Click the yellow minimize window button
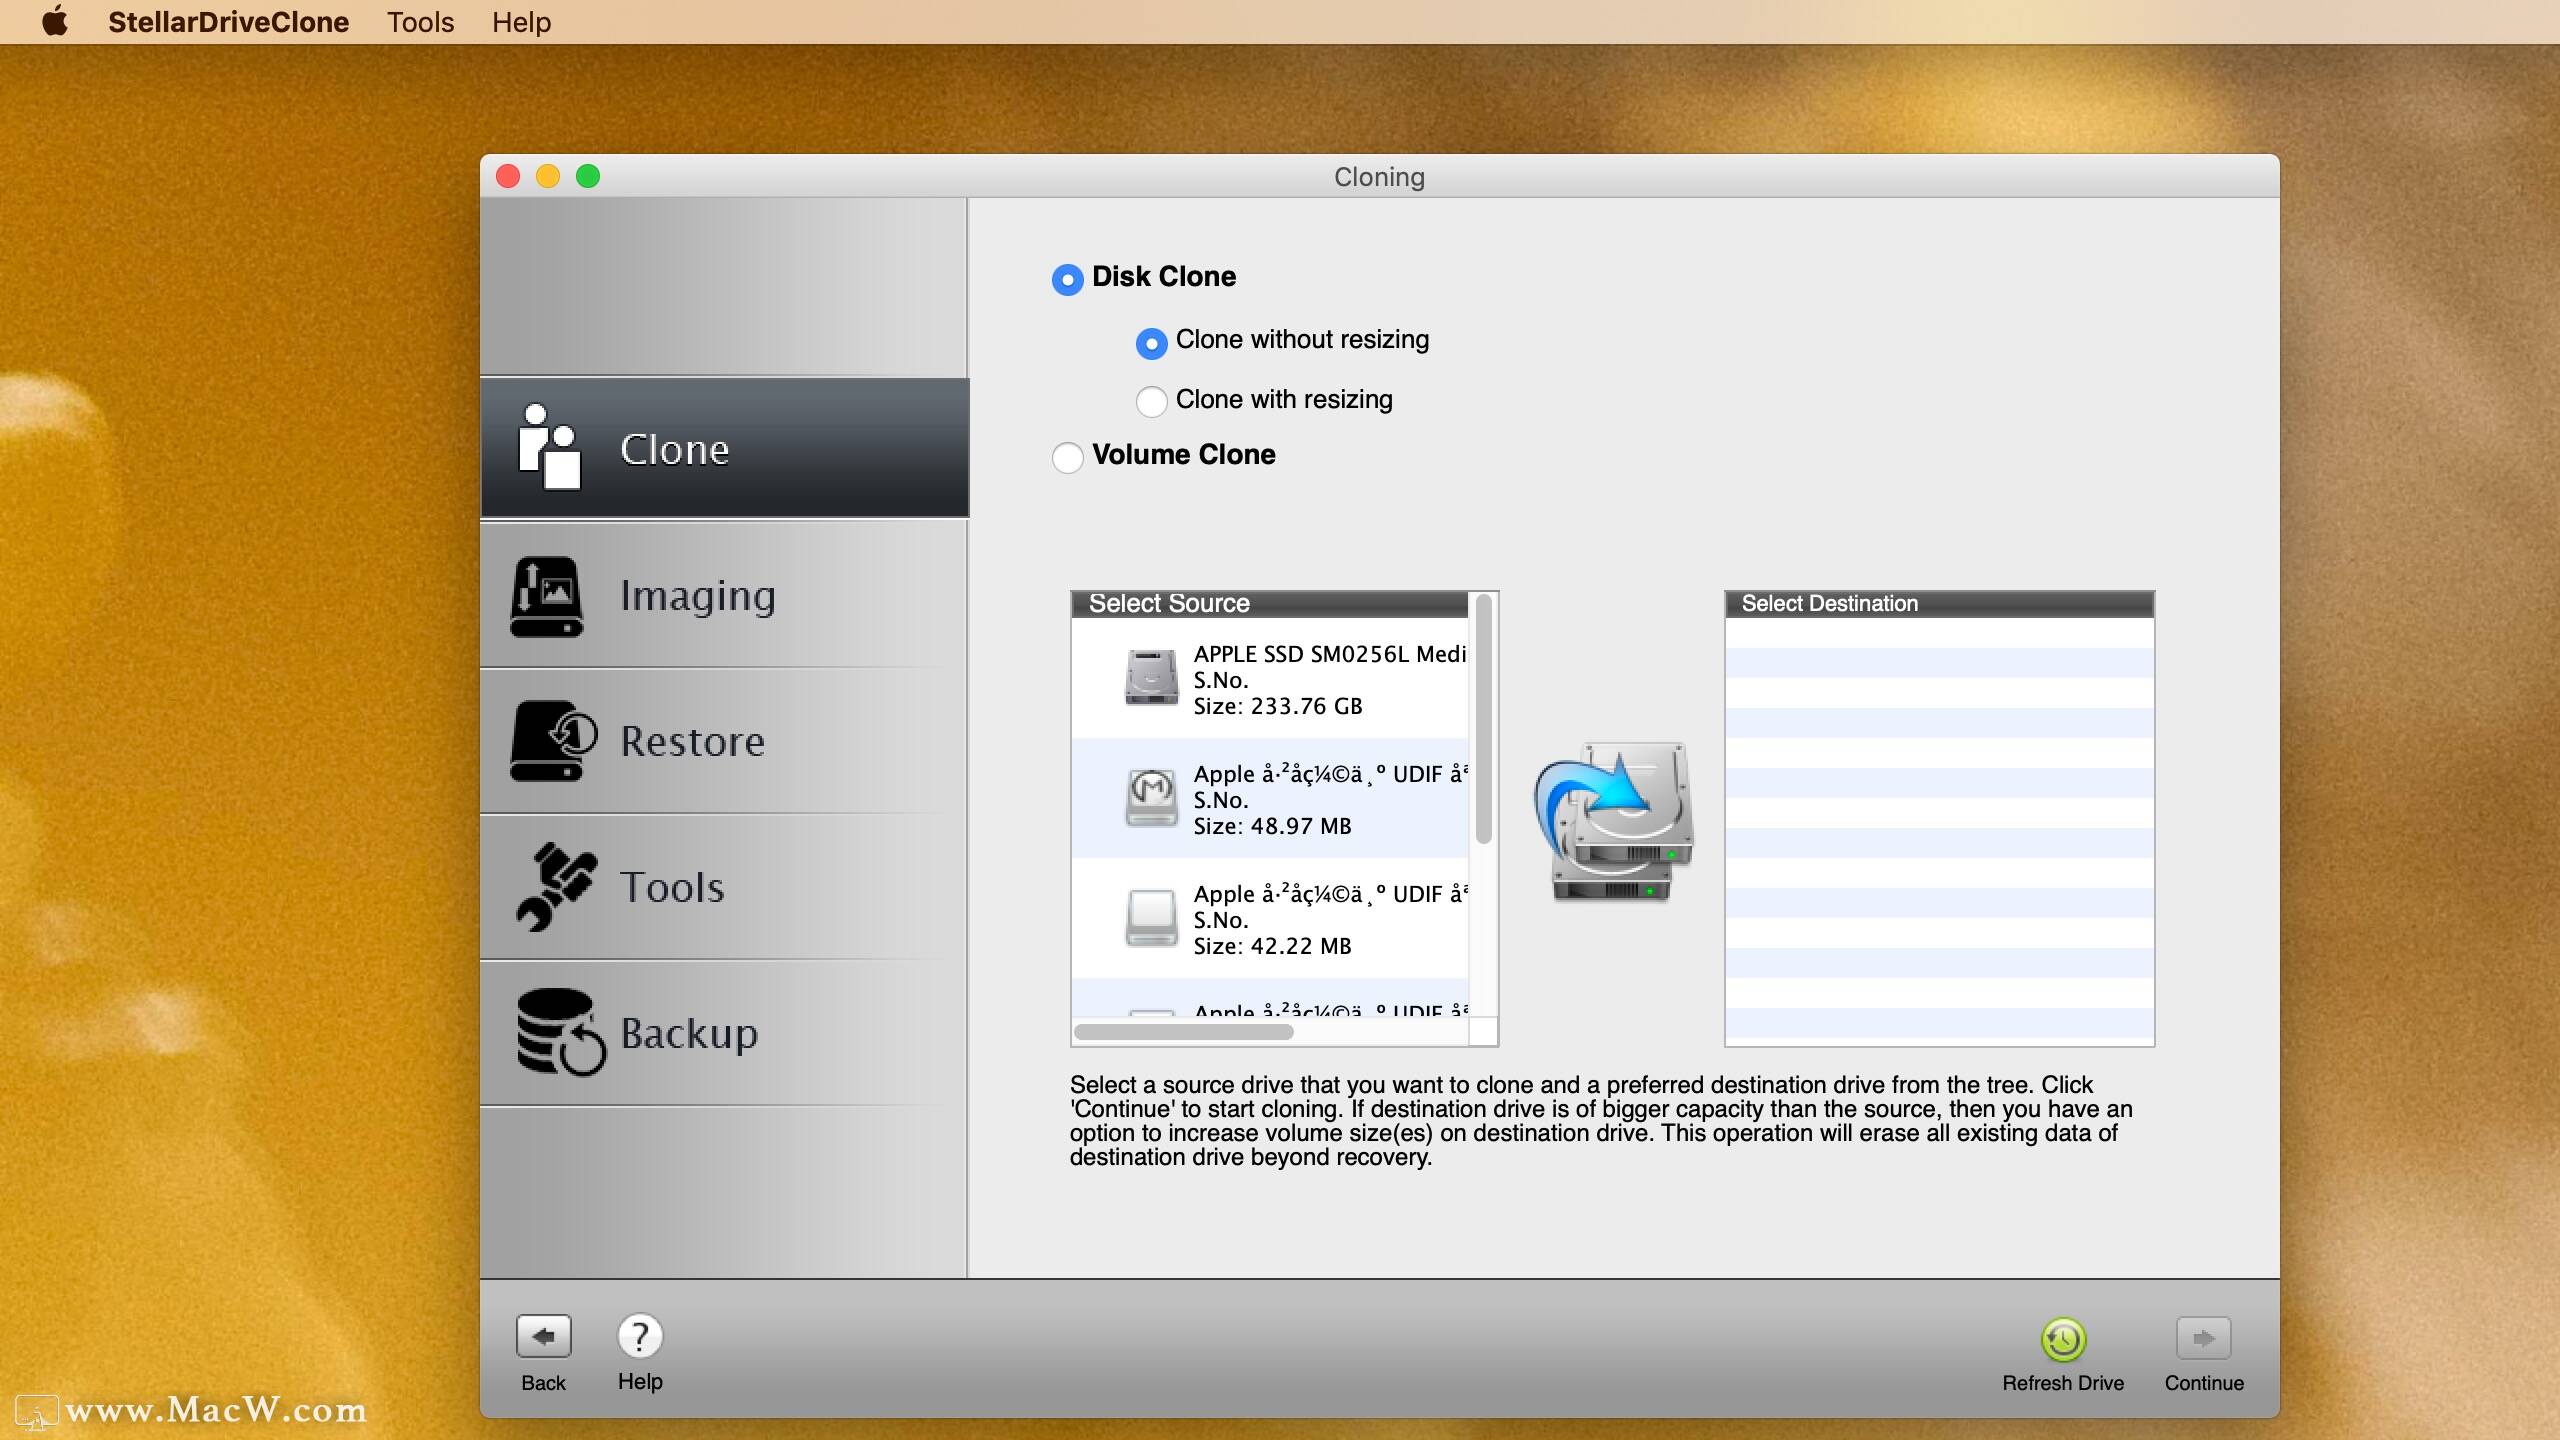 pos(548,177)
